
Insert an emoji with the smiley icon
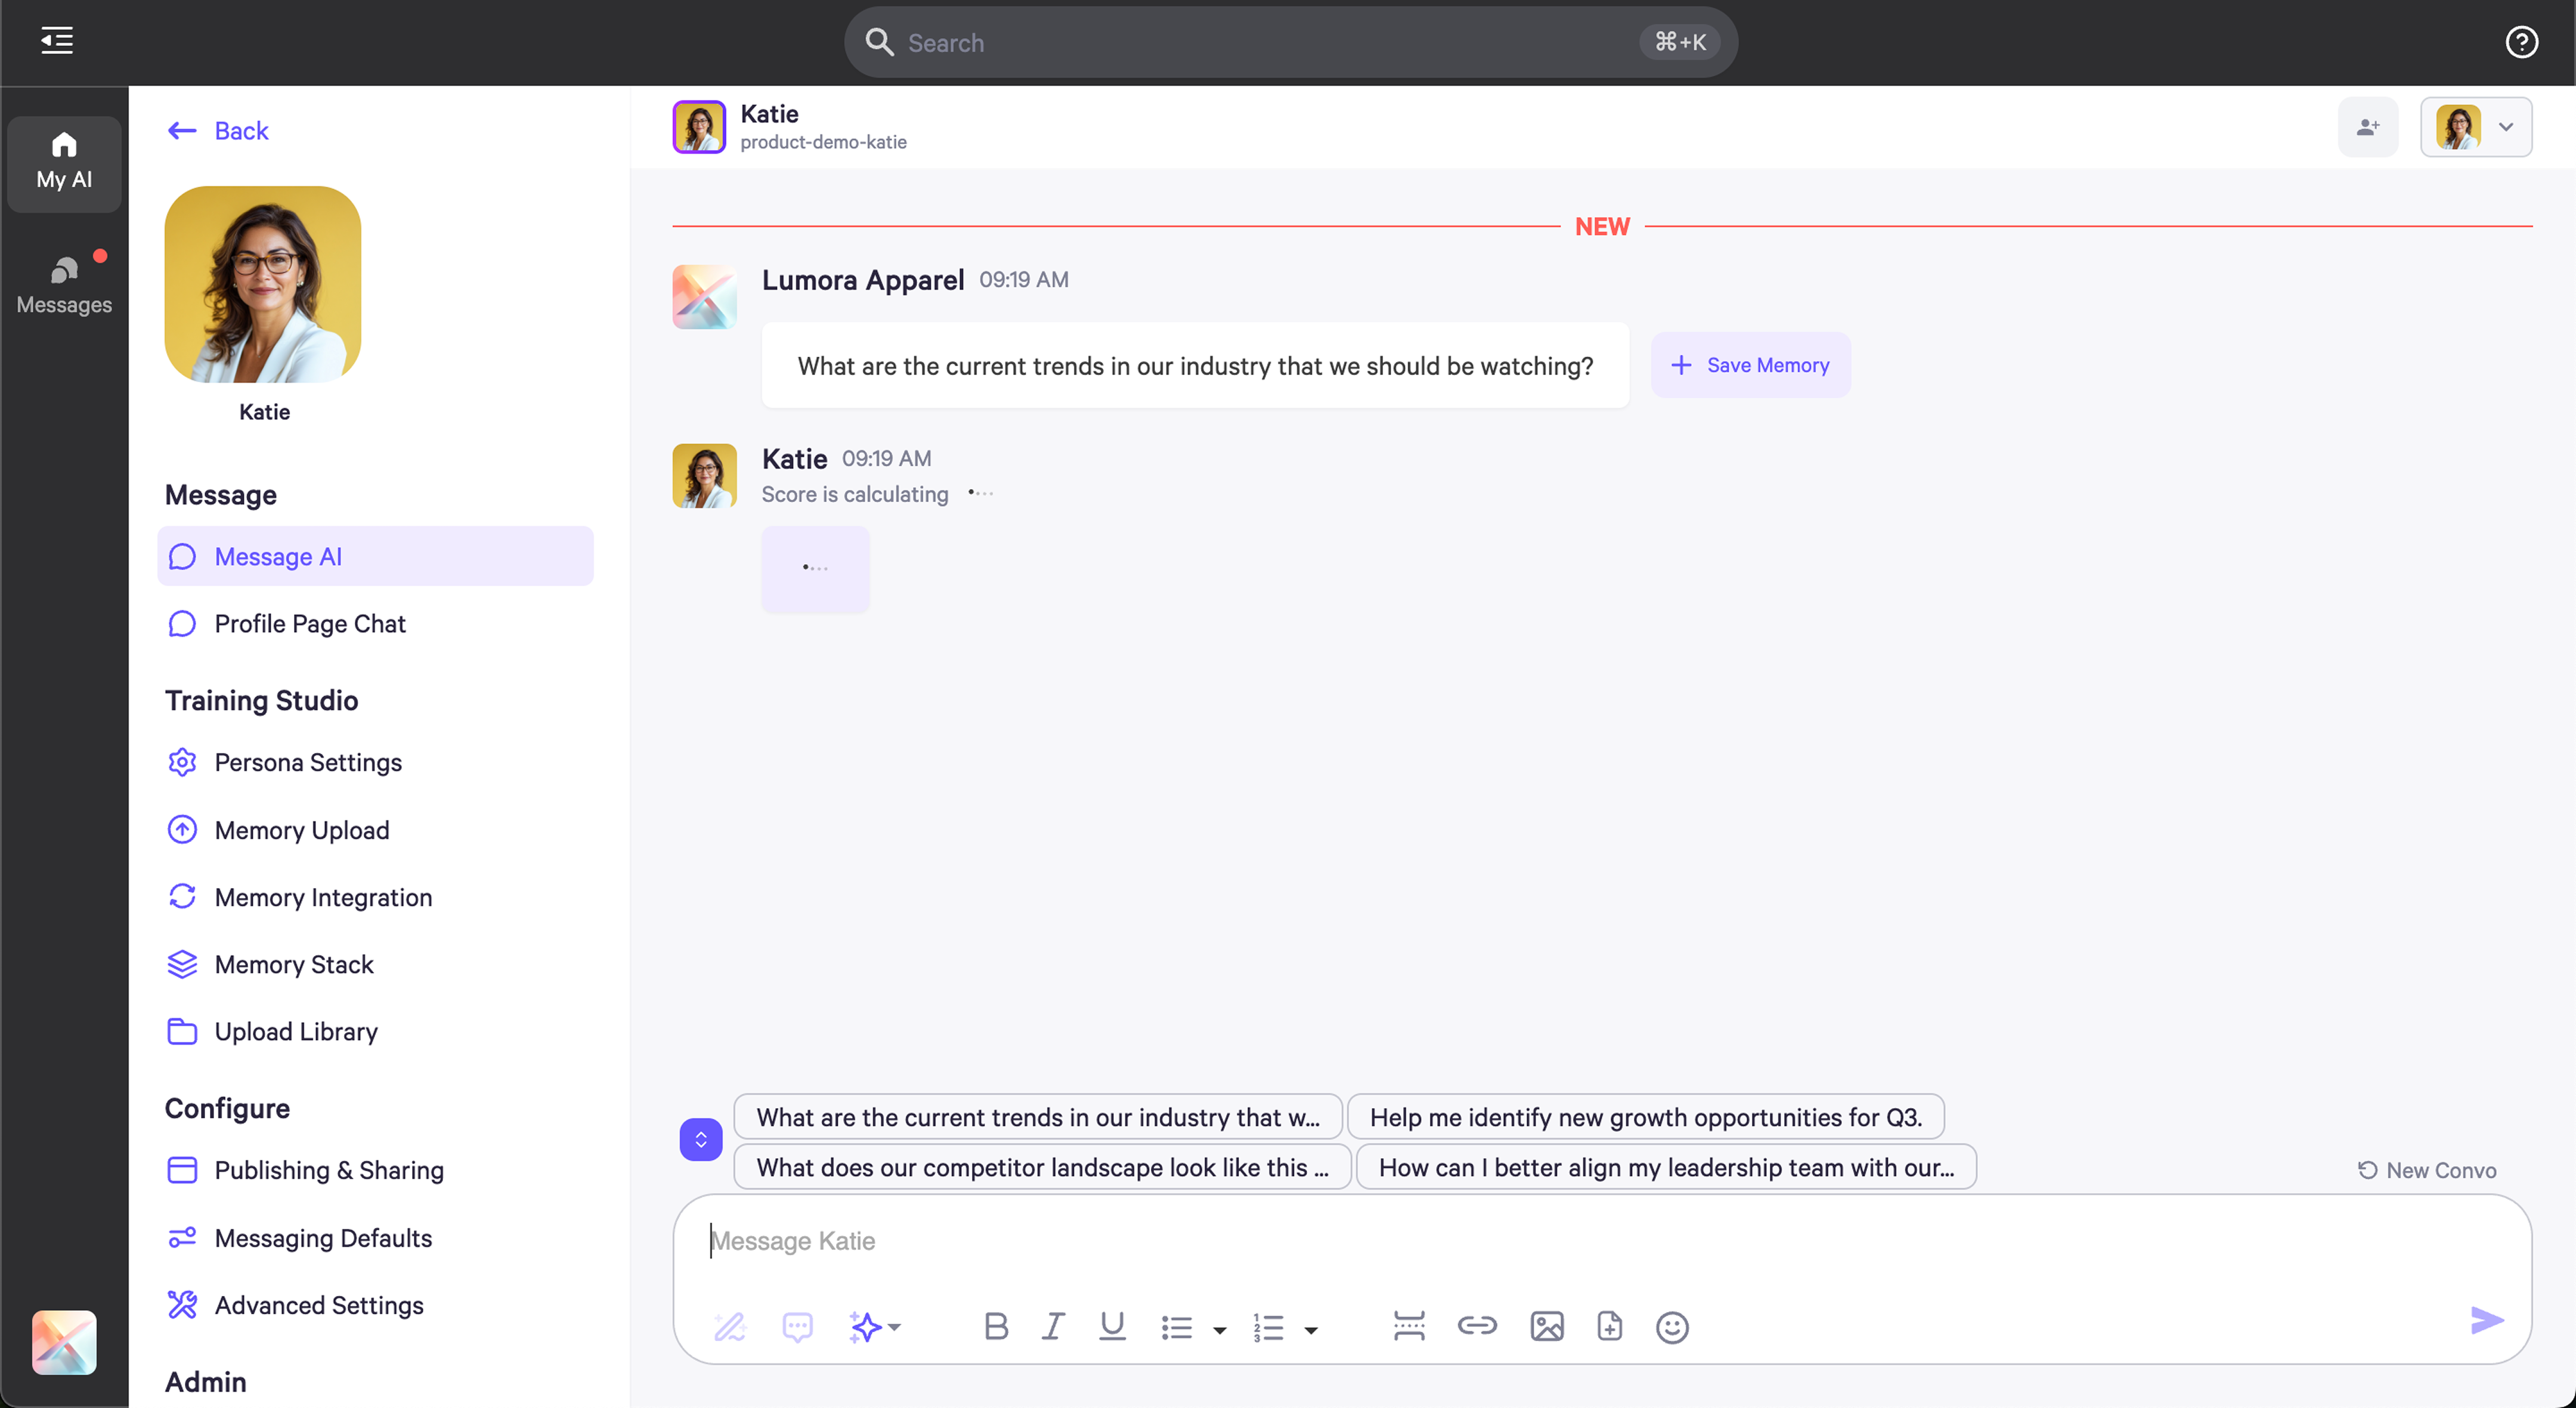pyautogui.click(x=1672, y=1327)
